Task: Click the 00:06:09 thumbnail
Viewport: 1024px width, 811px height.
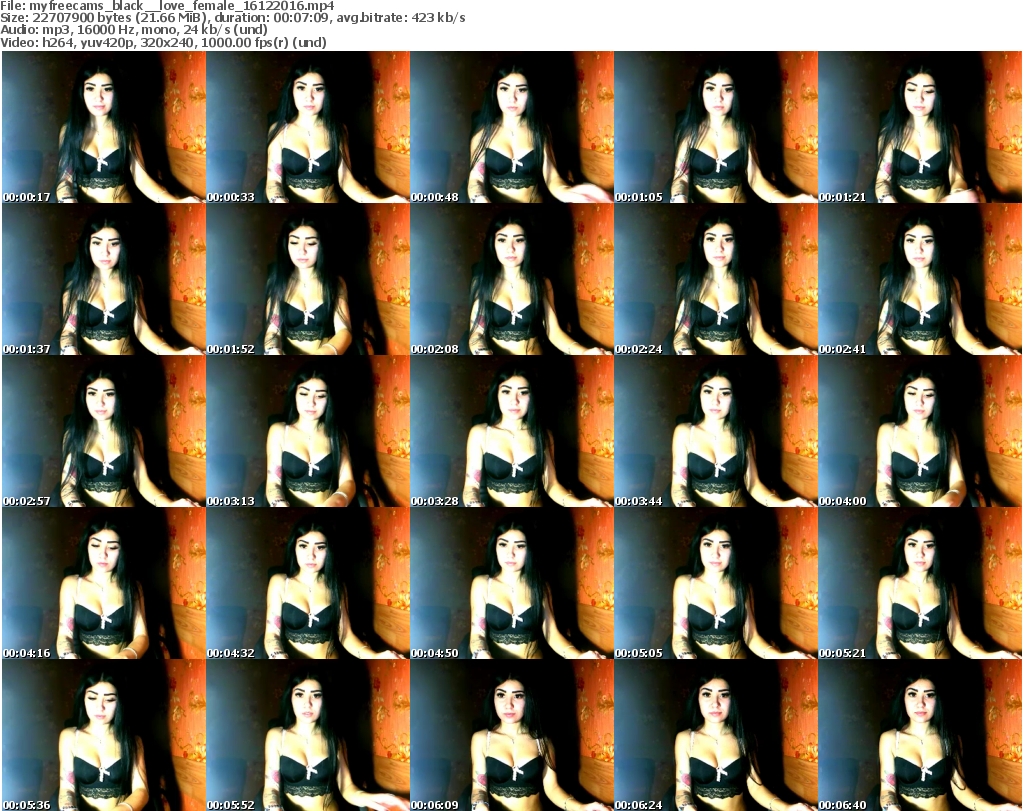Action: pos(511,735)
